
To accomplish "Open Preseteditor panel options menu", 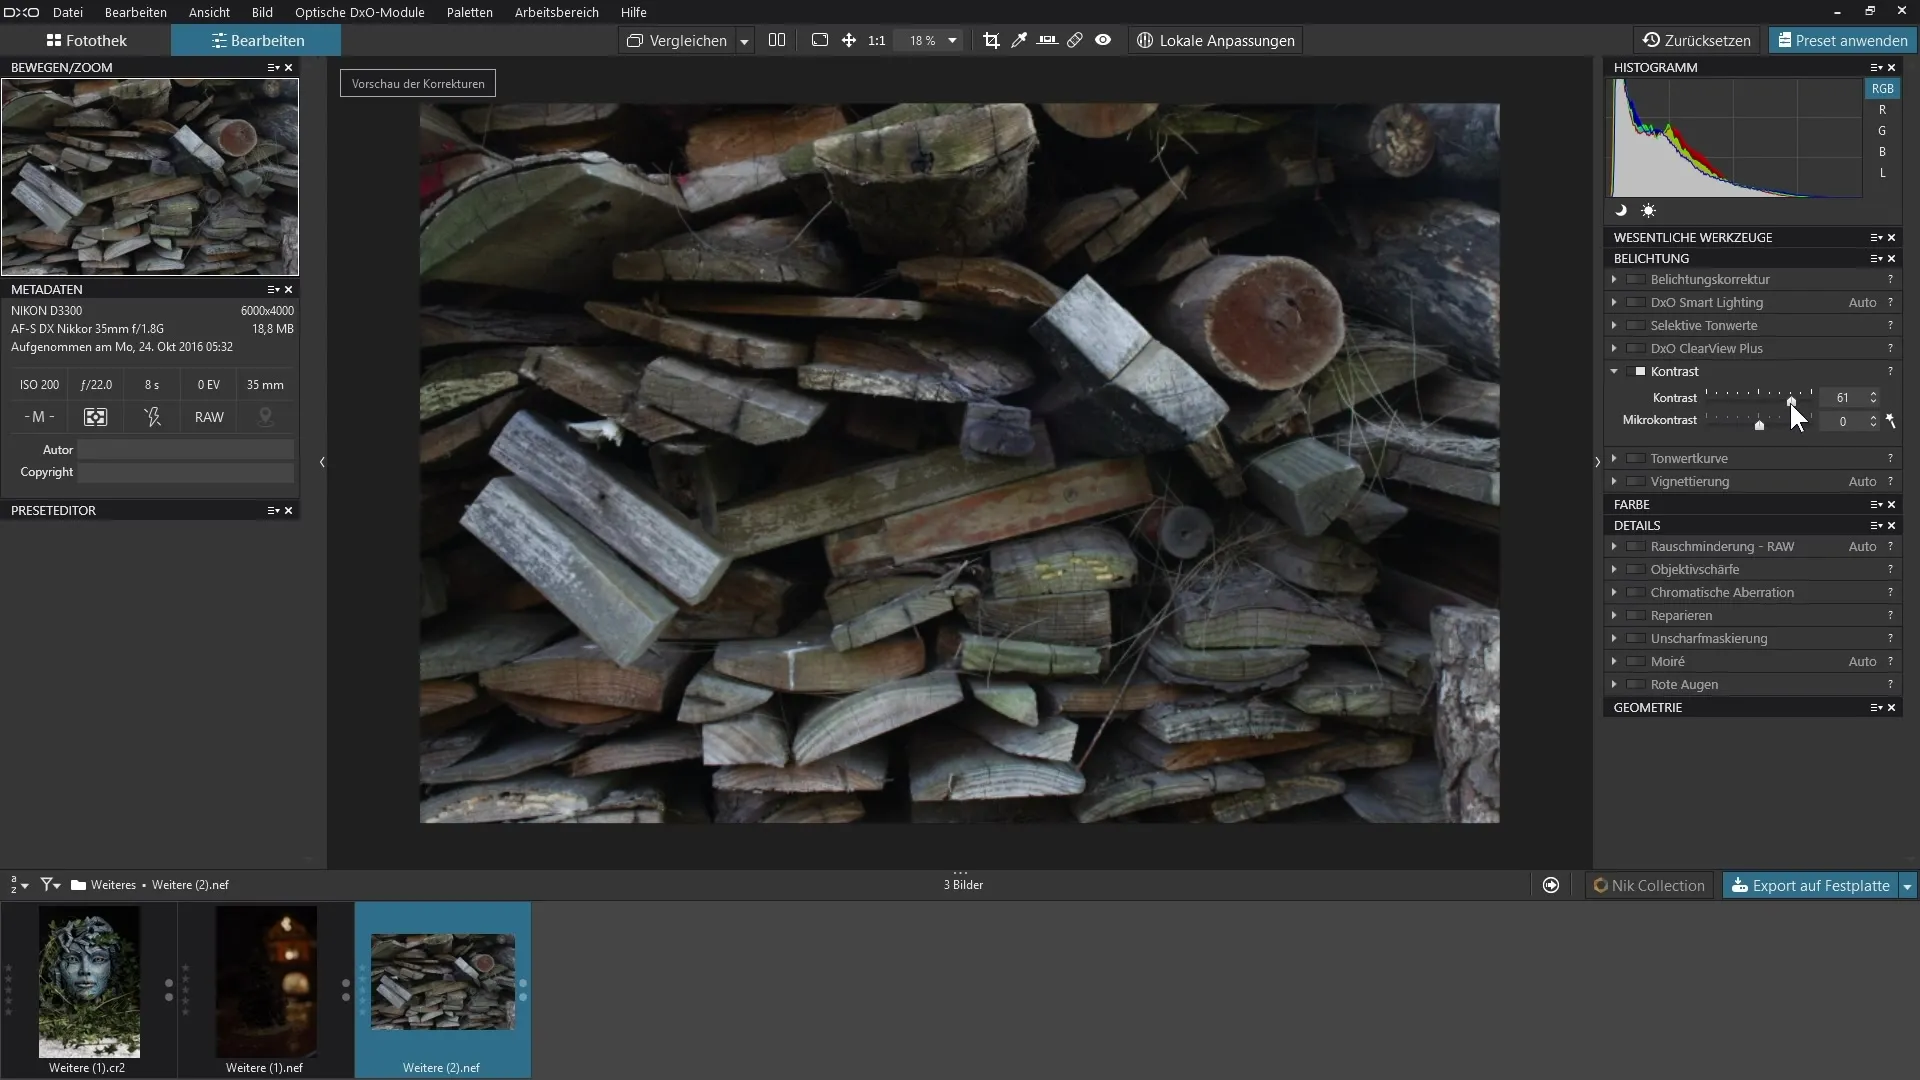I will point(273,511).
